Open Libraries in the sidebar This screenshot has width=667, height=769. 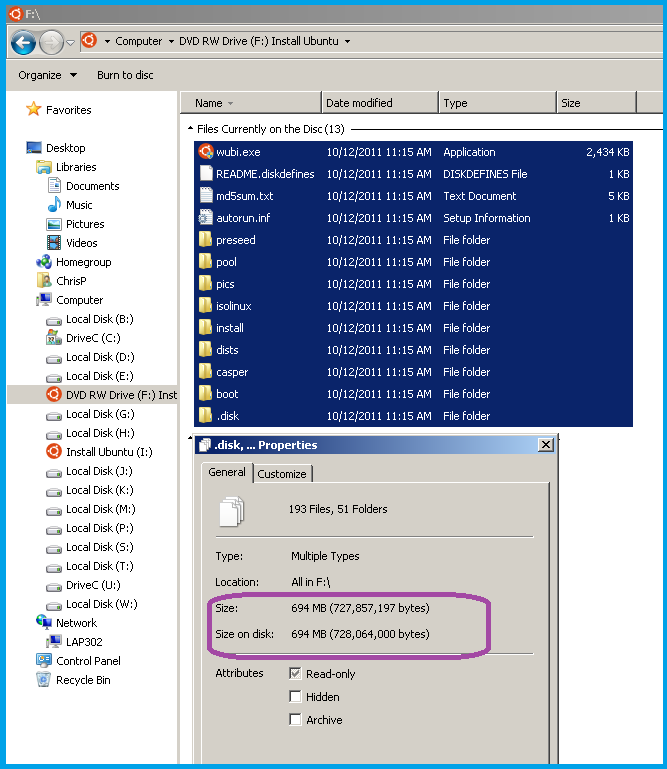point(76,167)
